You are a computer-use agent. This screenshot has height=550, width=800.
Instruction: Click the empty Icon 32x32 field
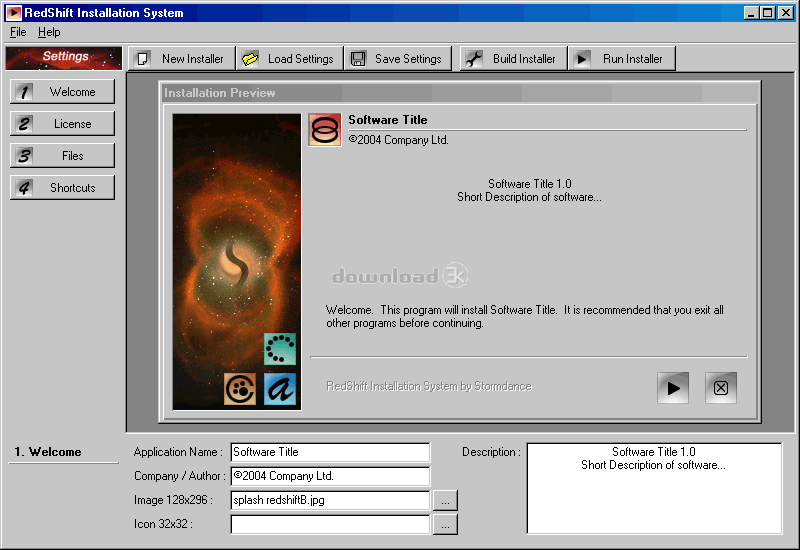click(x=330, y=524)
